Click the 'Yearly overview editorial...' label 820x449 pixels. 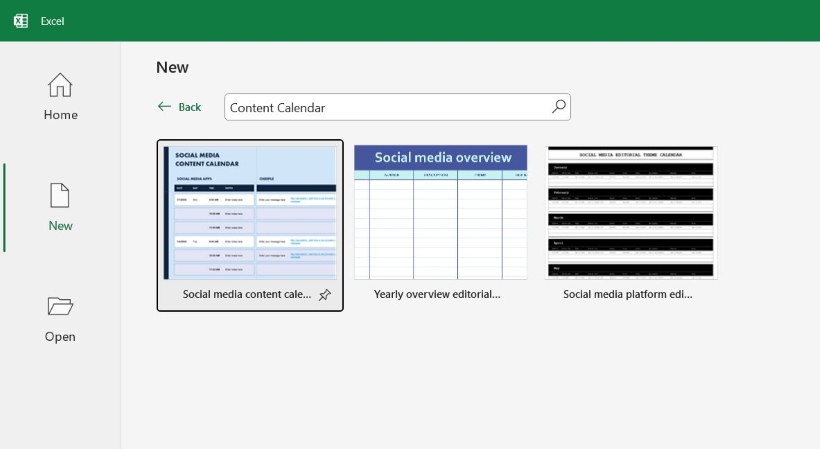click(x=437, y=294)
